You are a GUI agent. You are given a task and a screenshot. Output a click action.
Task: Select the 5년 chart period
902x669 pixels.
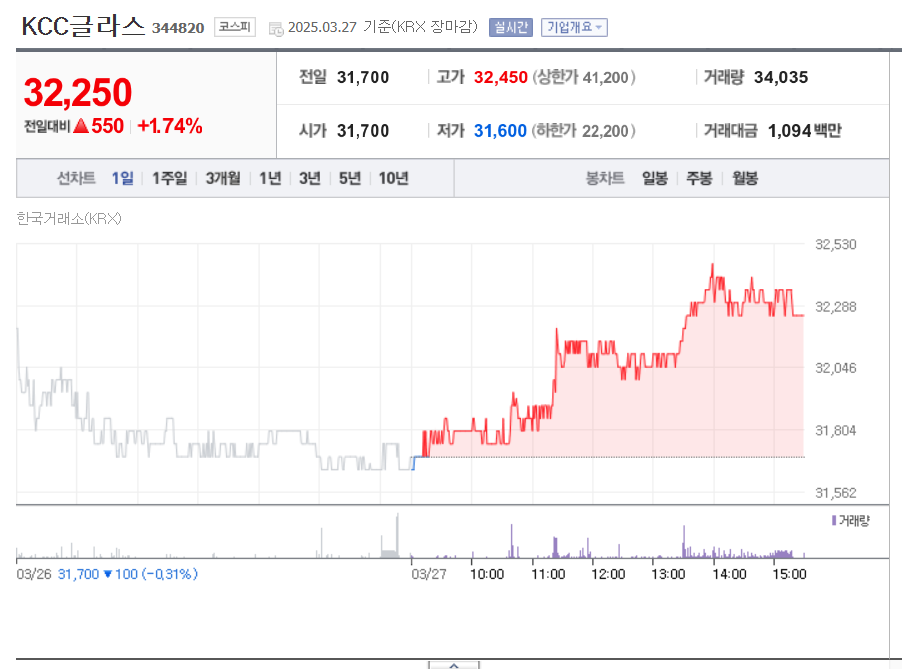[350, 178]
